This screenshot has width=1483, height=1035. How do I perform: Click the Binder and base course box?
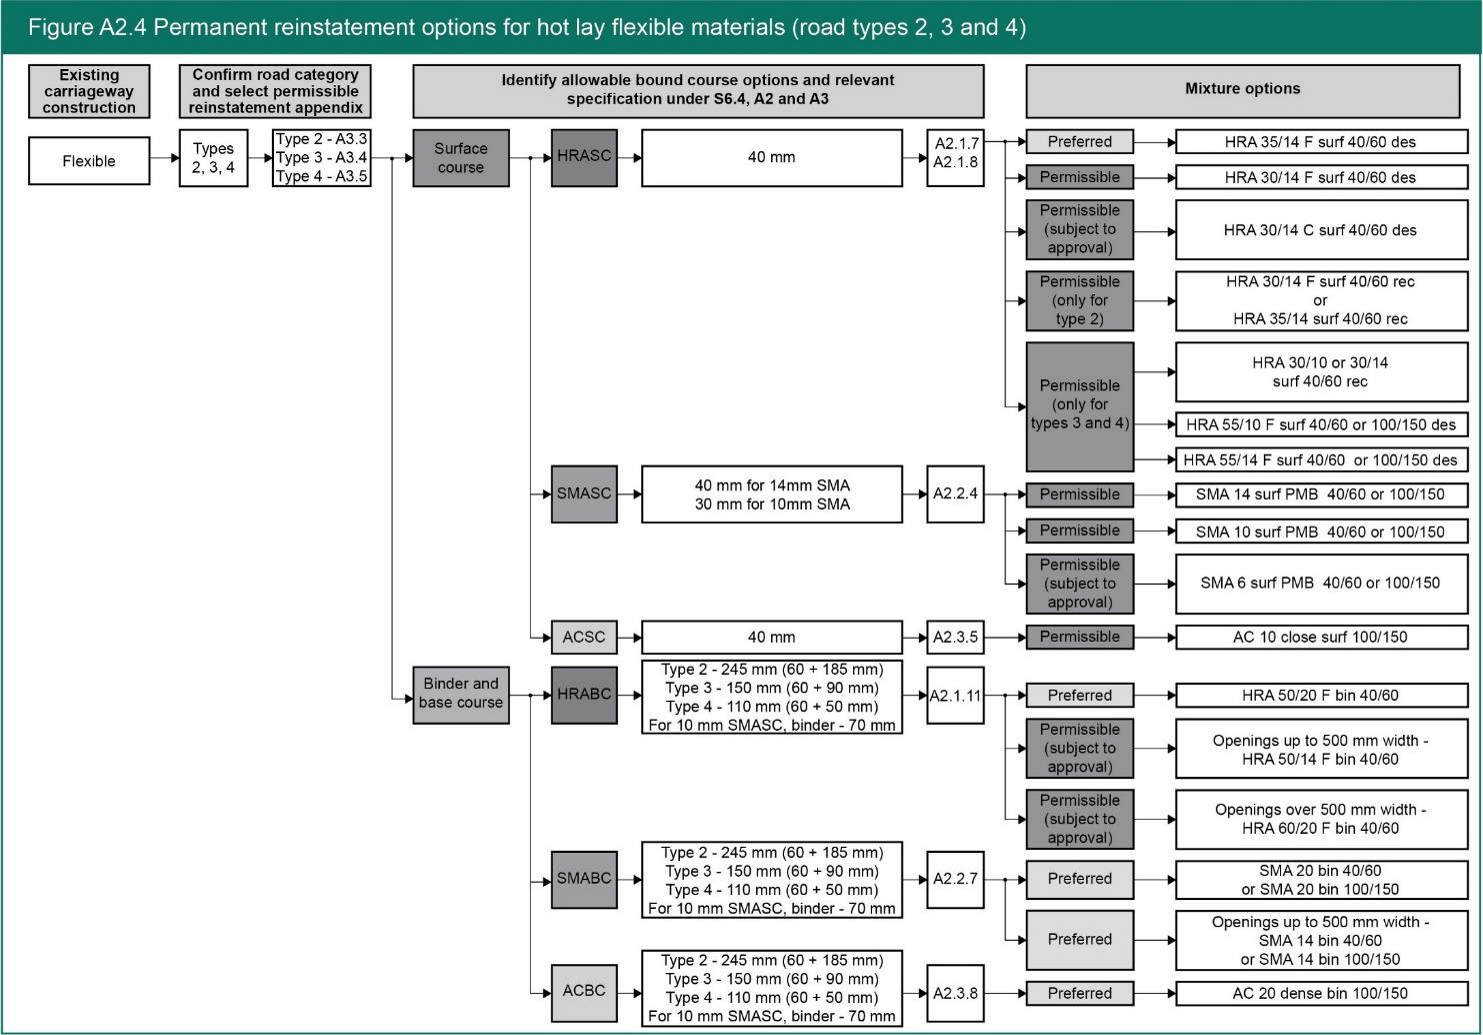[x=460, y=694]
